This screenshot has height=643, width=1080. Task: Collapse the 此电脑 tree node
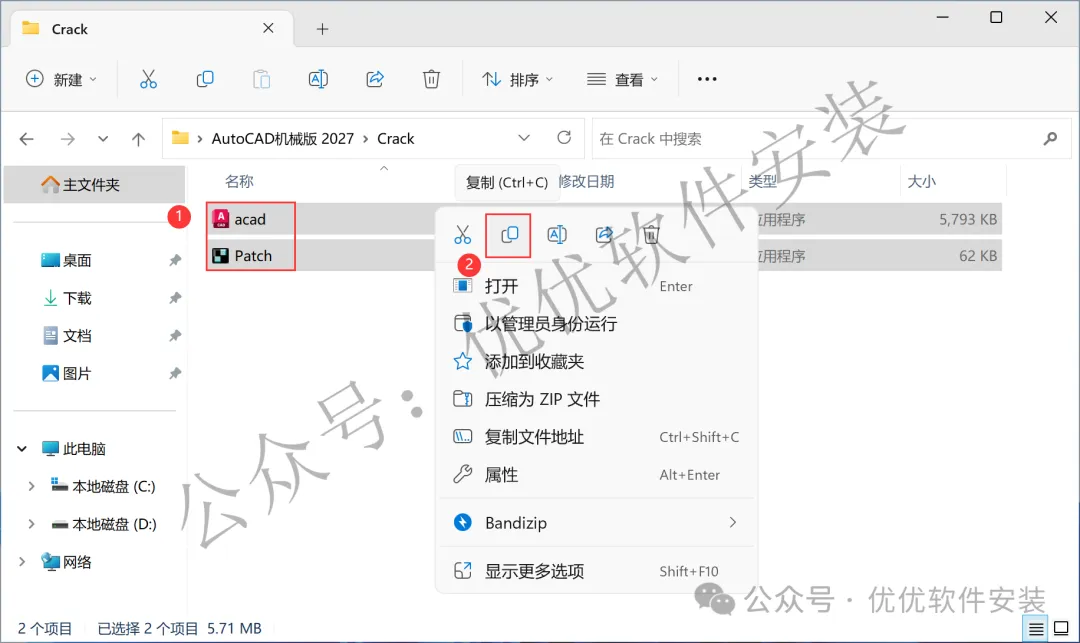click(22, 449)
